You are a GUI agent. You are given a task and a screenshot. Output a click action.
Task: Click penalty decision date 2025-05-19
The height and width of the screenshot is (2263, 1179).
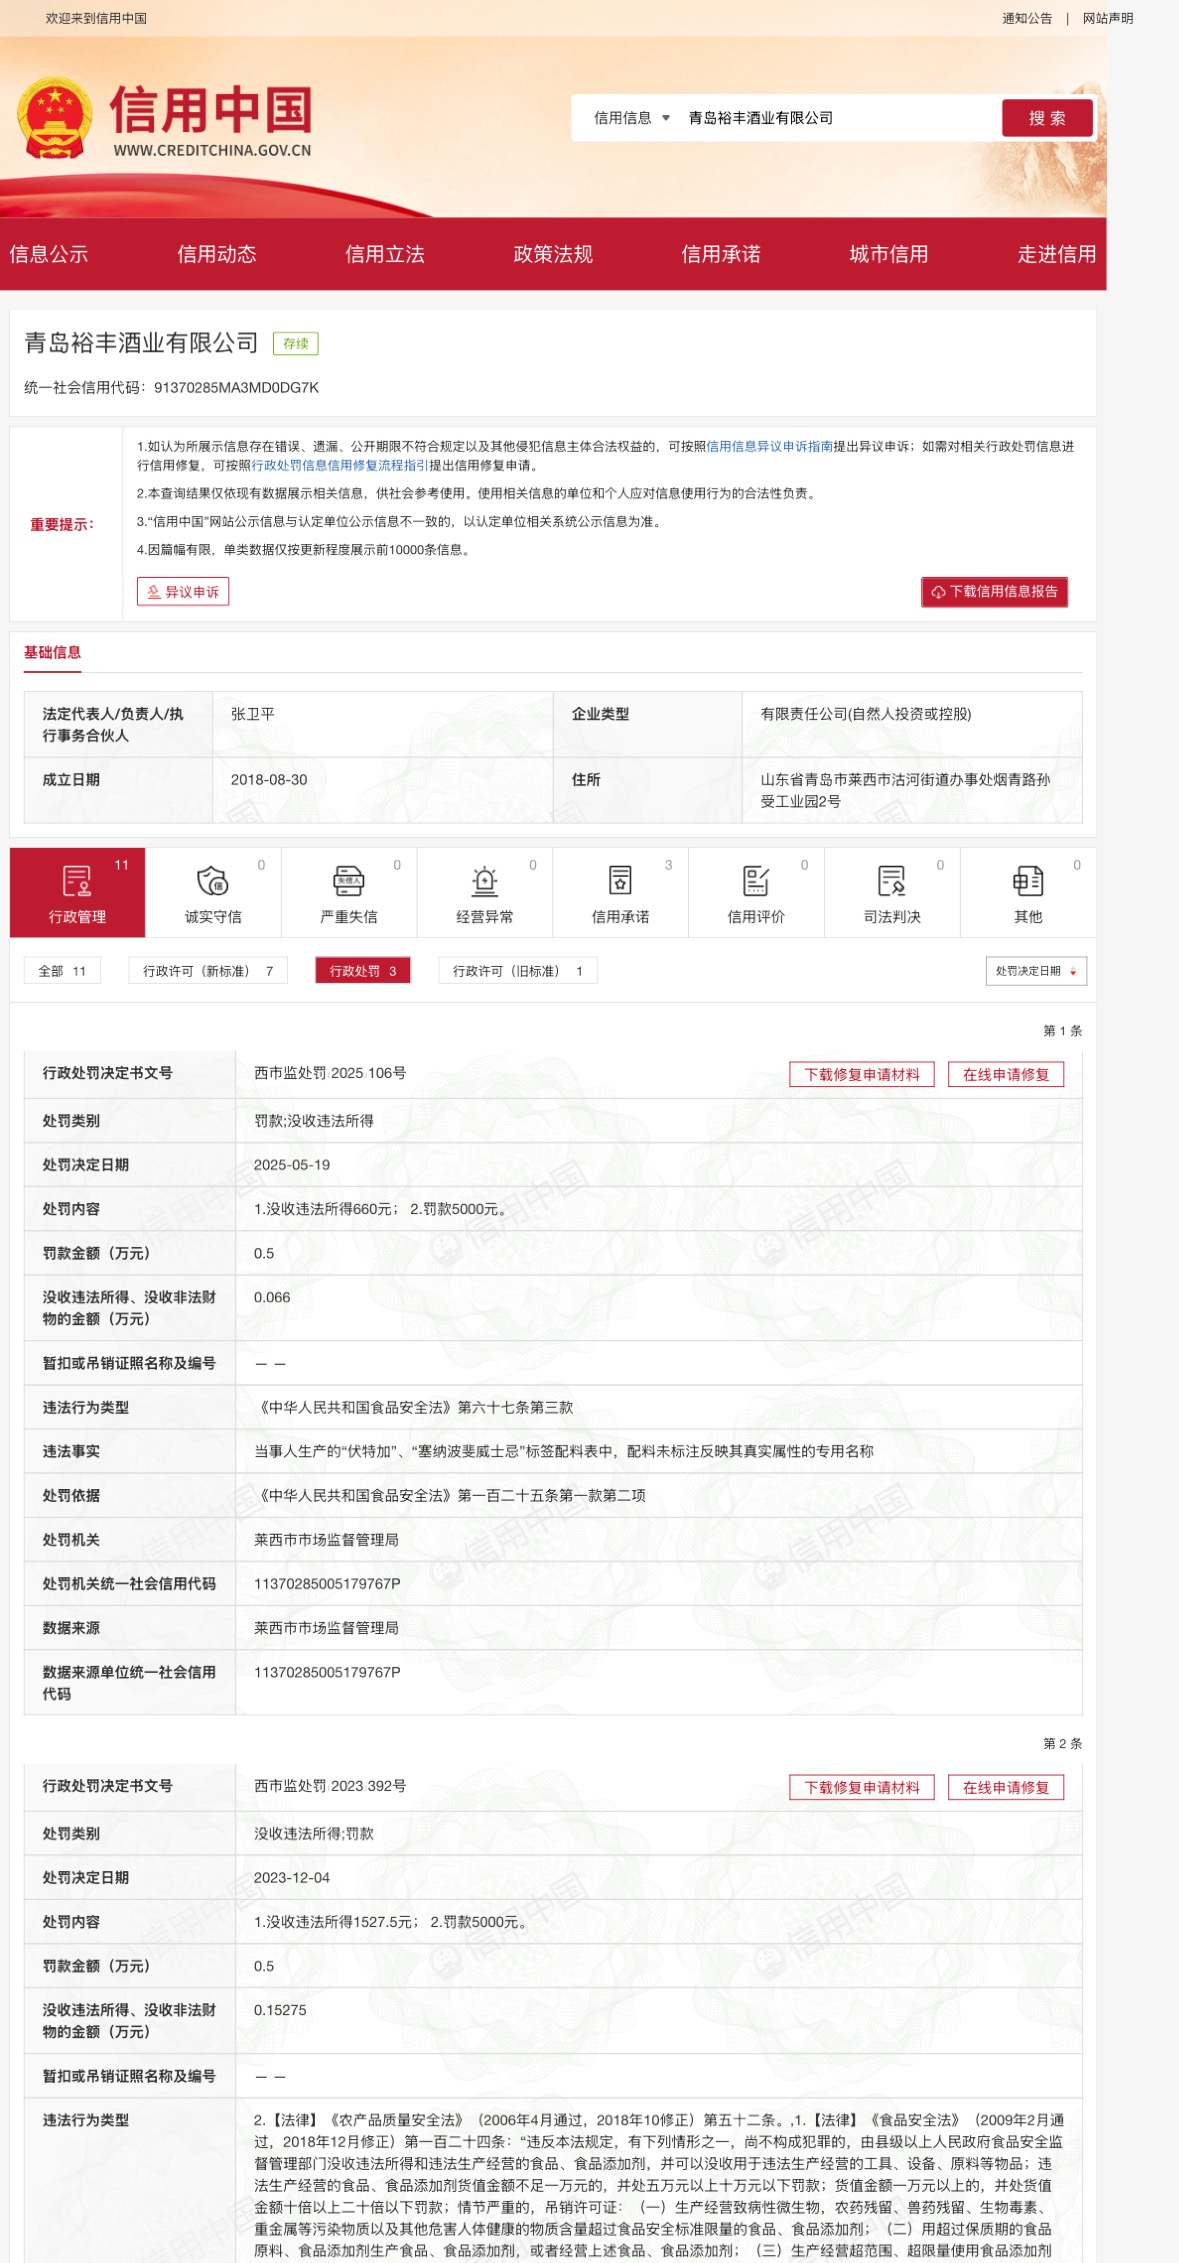pyautogui.click(x=292, y=1165)
